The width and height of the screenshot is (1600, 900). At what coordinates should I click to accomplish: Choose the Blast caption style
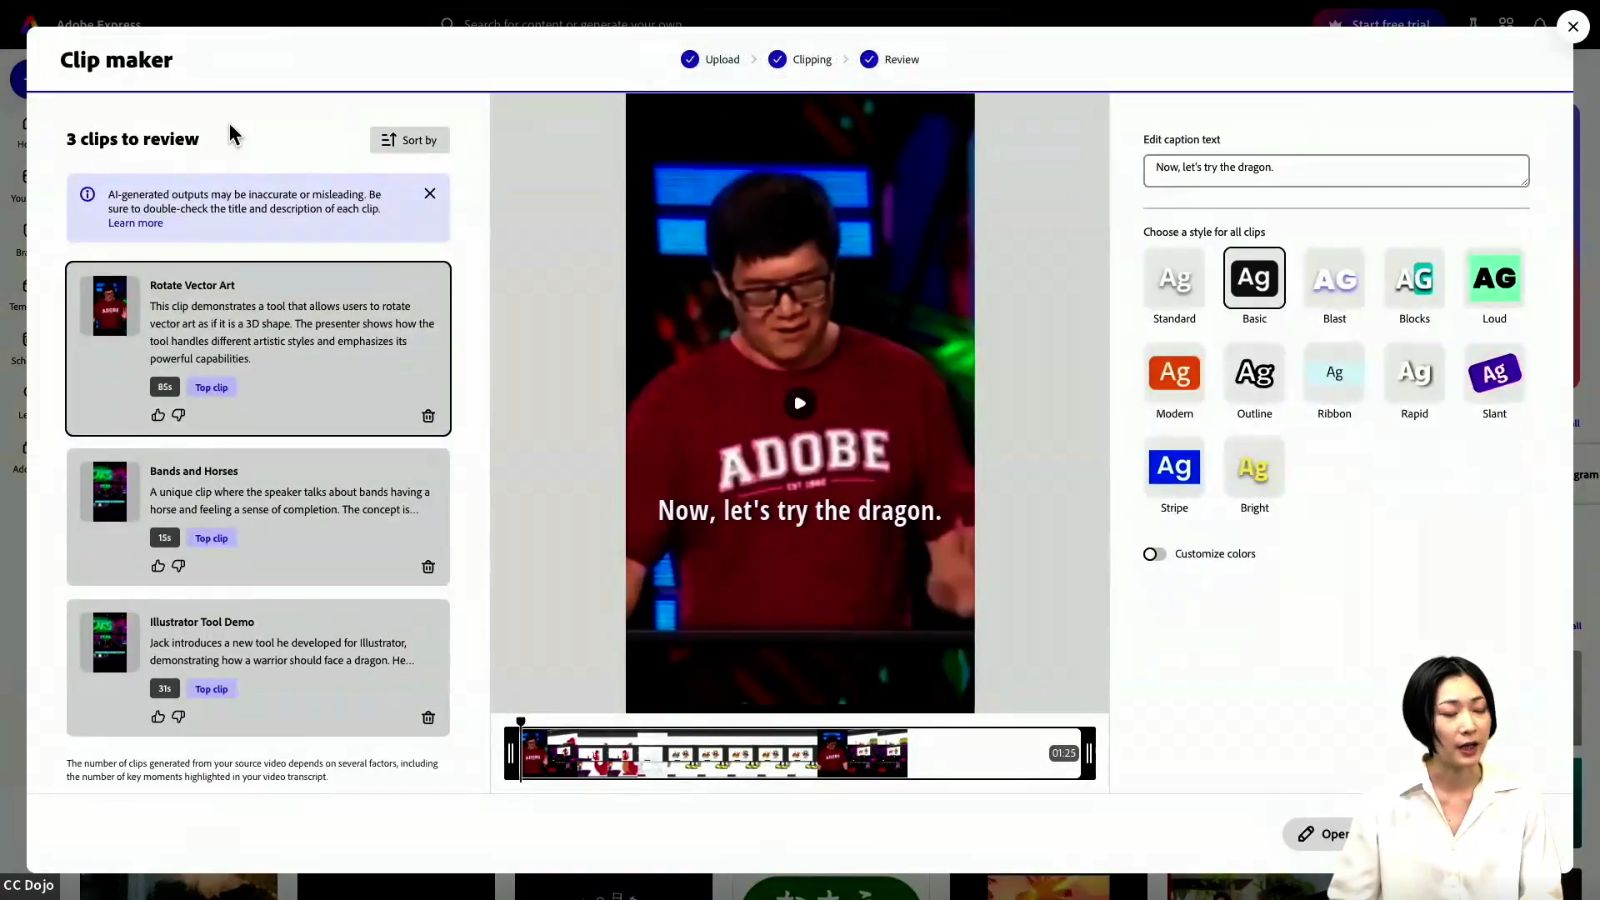pos(1334,278)
